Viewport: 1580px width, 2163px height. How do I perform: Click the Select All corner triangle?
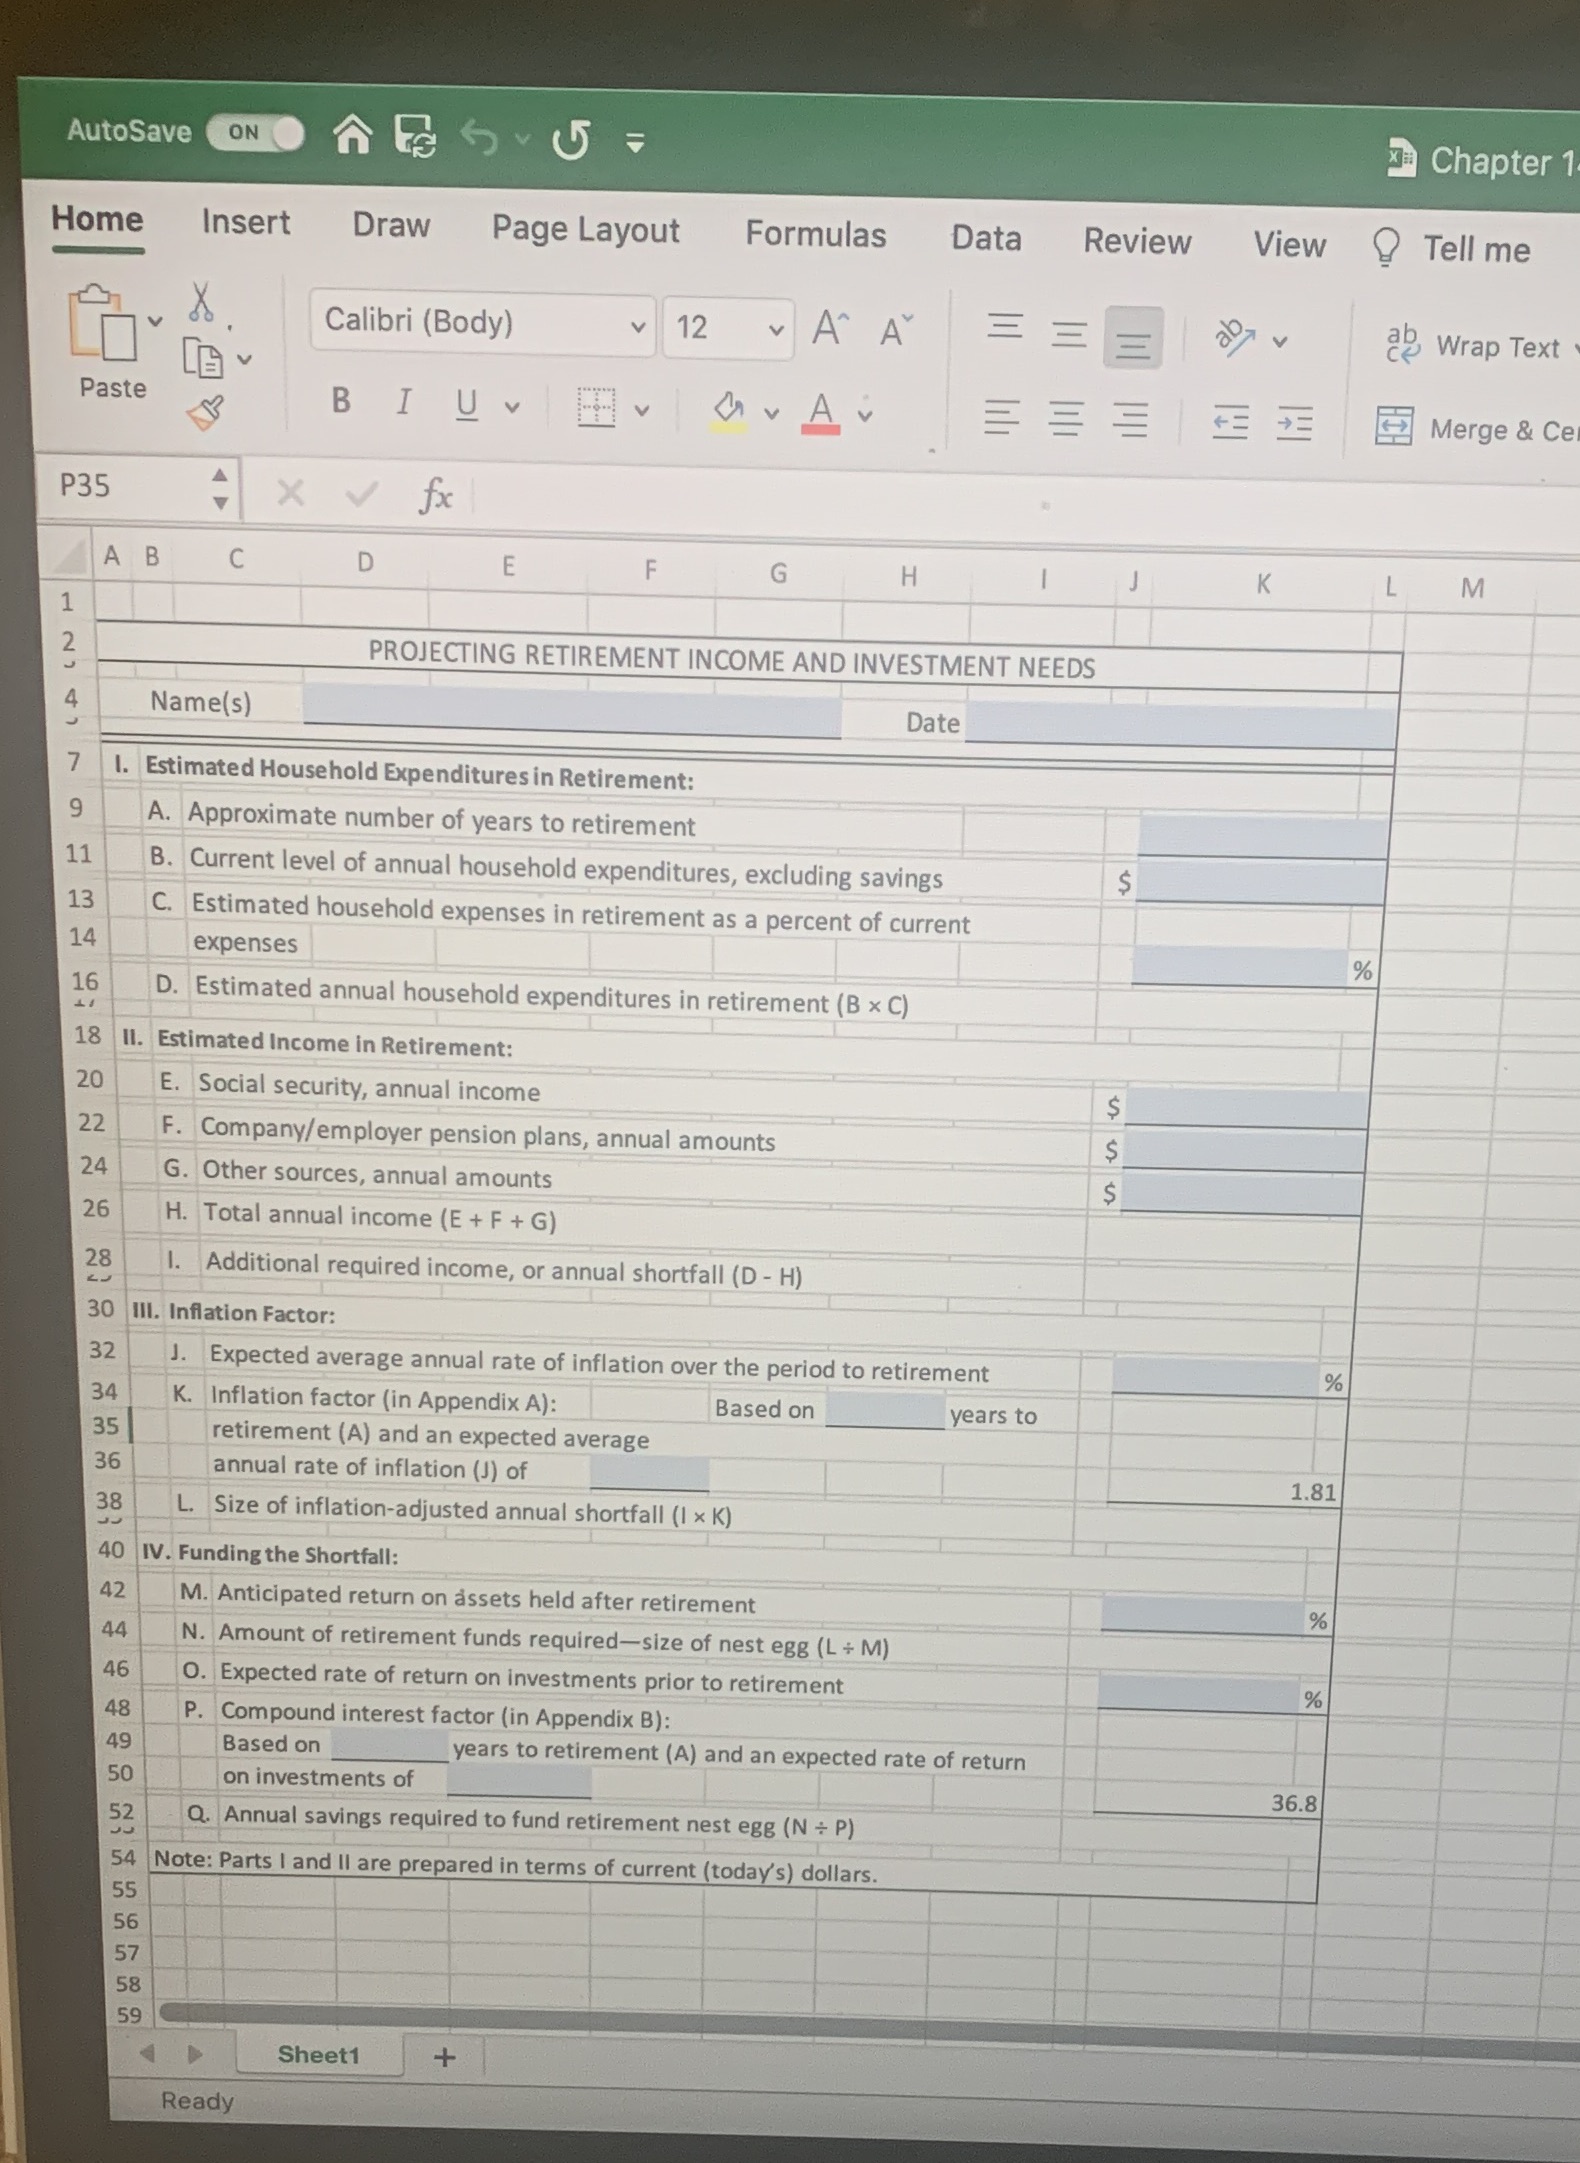pos(68,554)
